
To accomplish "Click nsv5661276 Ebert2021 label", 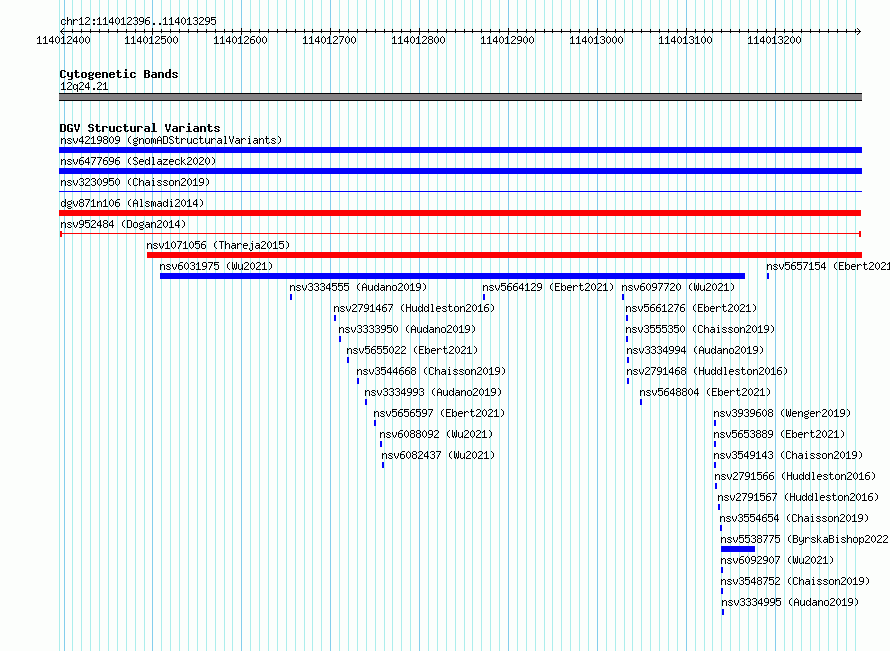I will 691,308.
